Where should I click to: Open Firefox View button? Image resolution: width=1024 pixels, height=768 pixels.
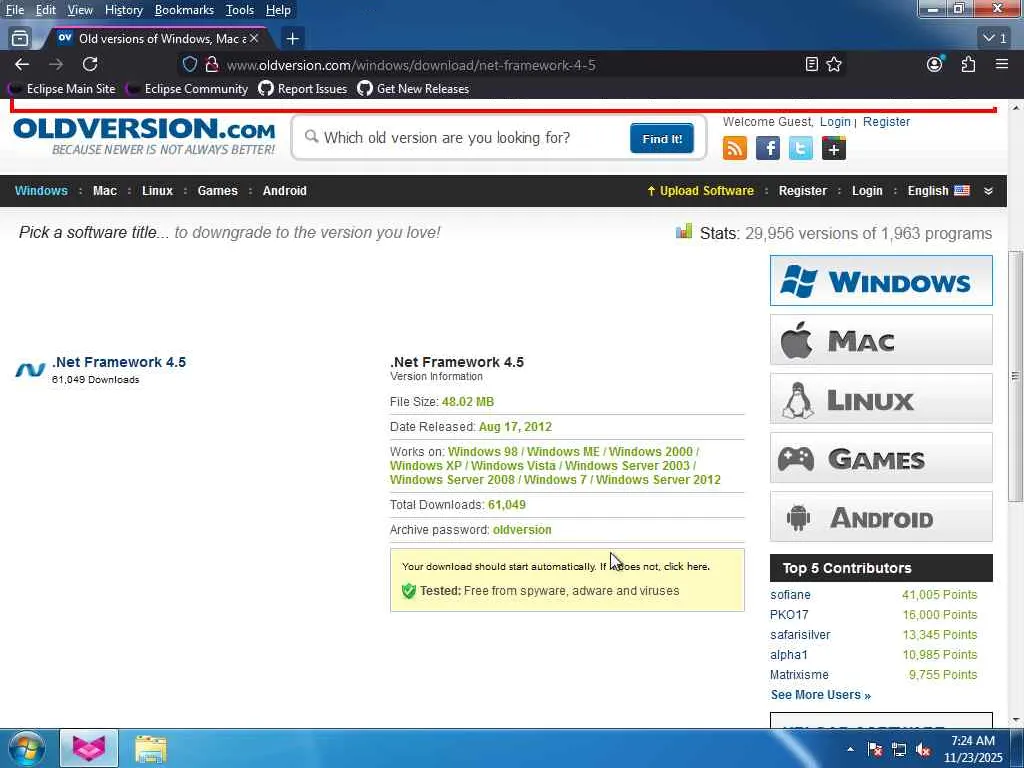20,39
